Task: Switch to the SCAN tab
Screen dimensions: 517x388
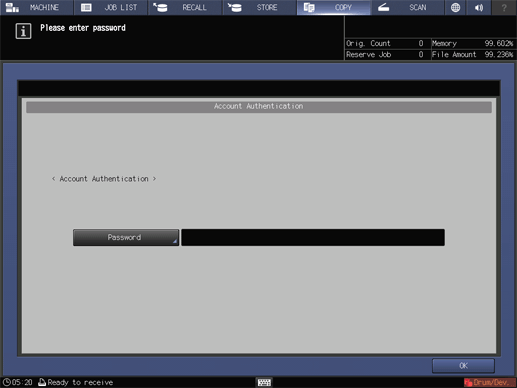Action: pos(407,7)
